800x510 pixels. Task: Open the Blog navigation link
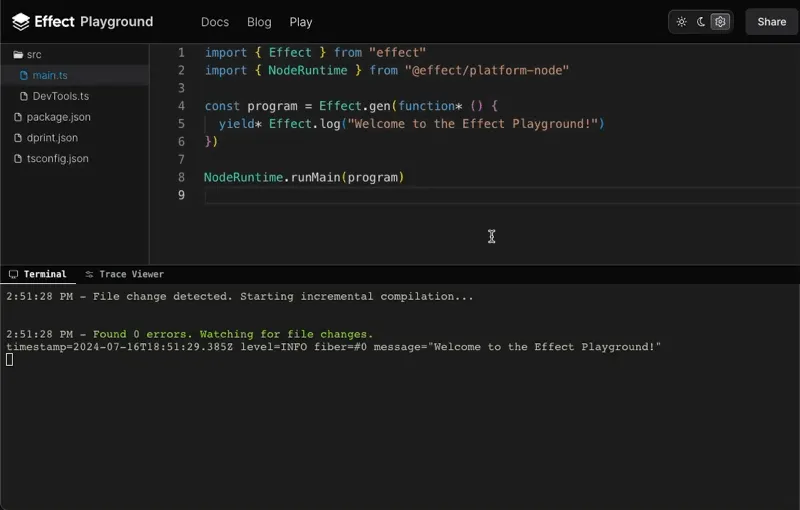(x=259, y=22)
